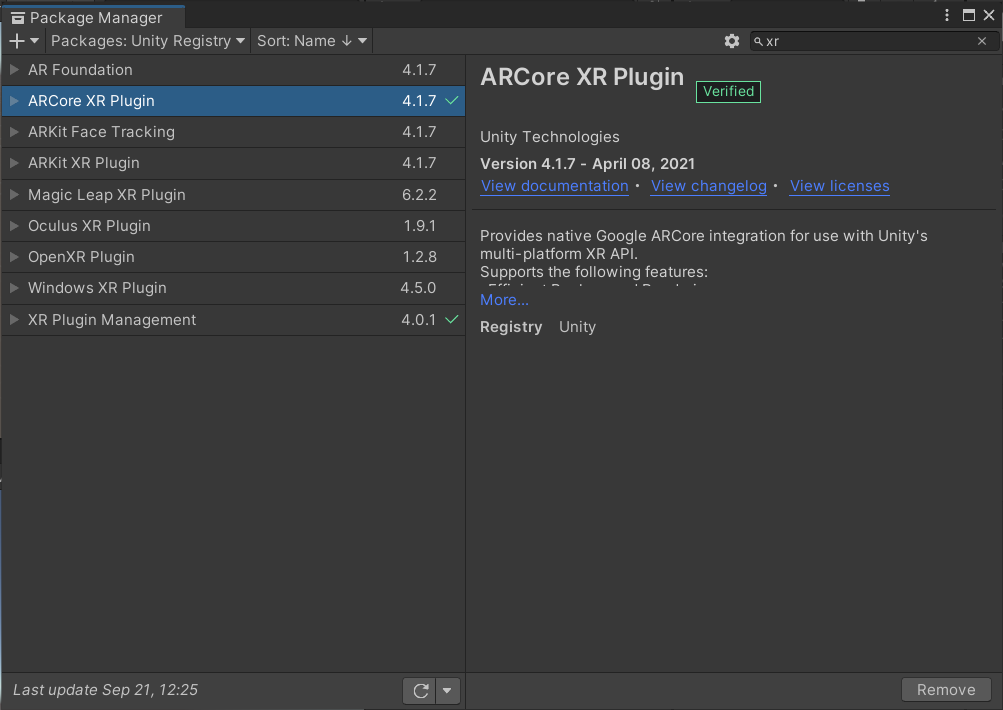Open the Package Manager window options menu

point(947,15)
